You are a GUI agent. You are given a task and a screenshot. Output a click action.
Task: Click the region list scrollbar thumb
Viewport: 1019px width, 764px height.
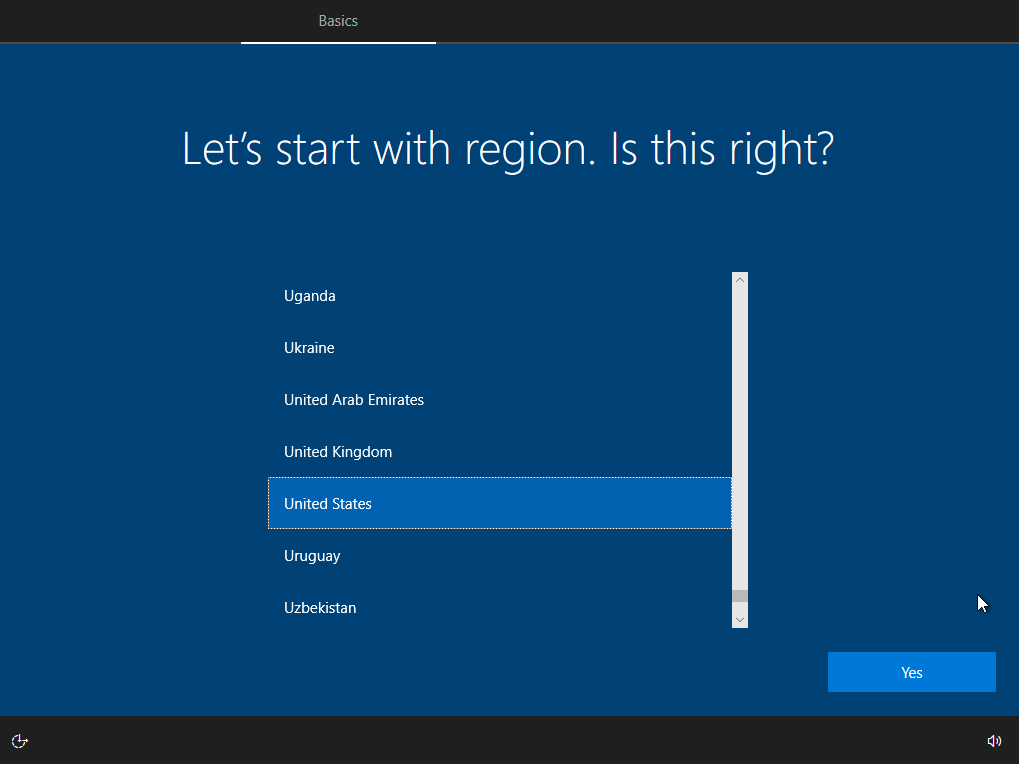tap(740, 596)
